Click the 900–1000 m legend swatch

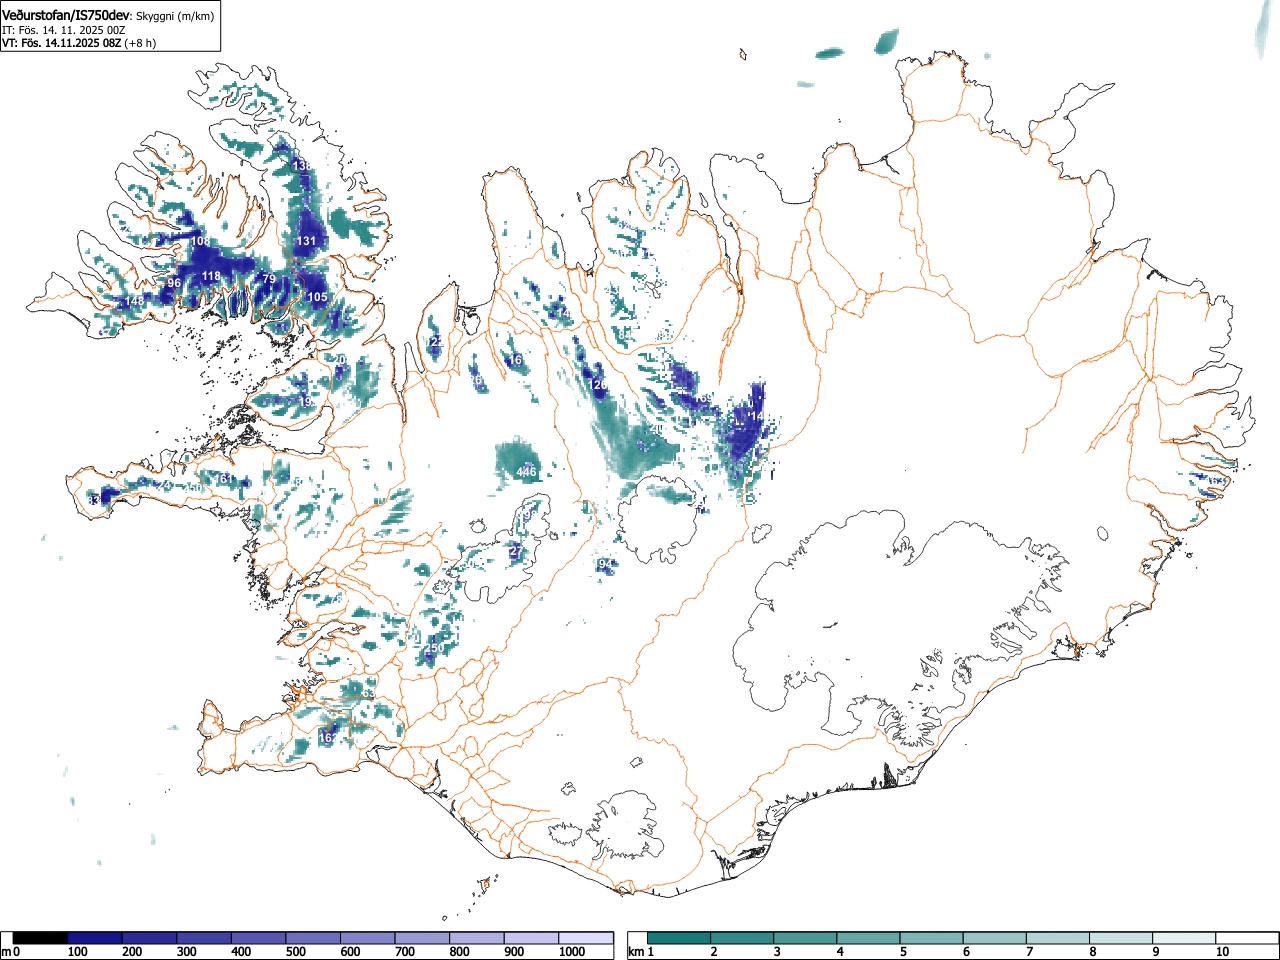pyautogui.click(x=531, y=938)
